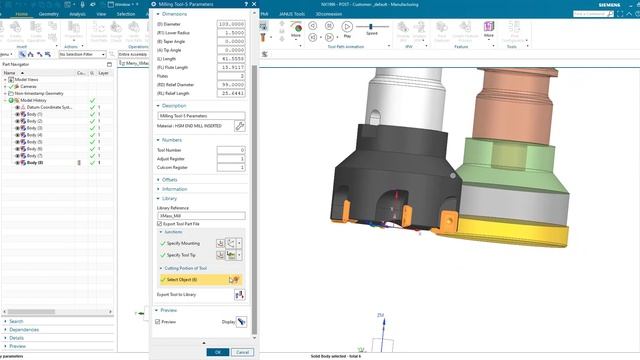This screenshot has width=640, height=360.
Task: Click the first selection-bar tool icon
Action: [x=22, y=54]
